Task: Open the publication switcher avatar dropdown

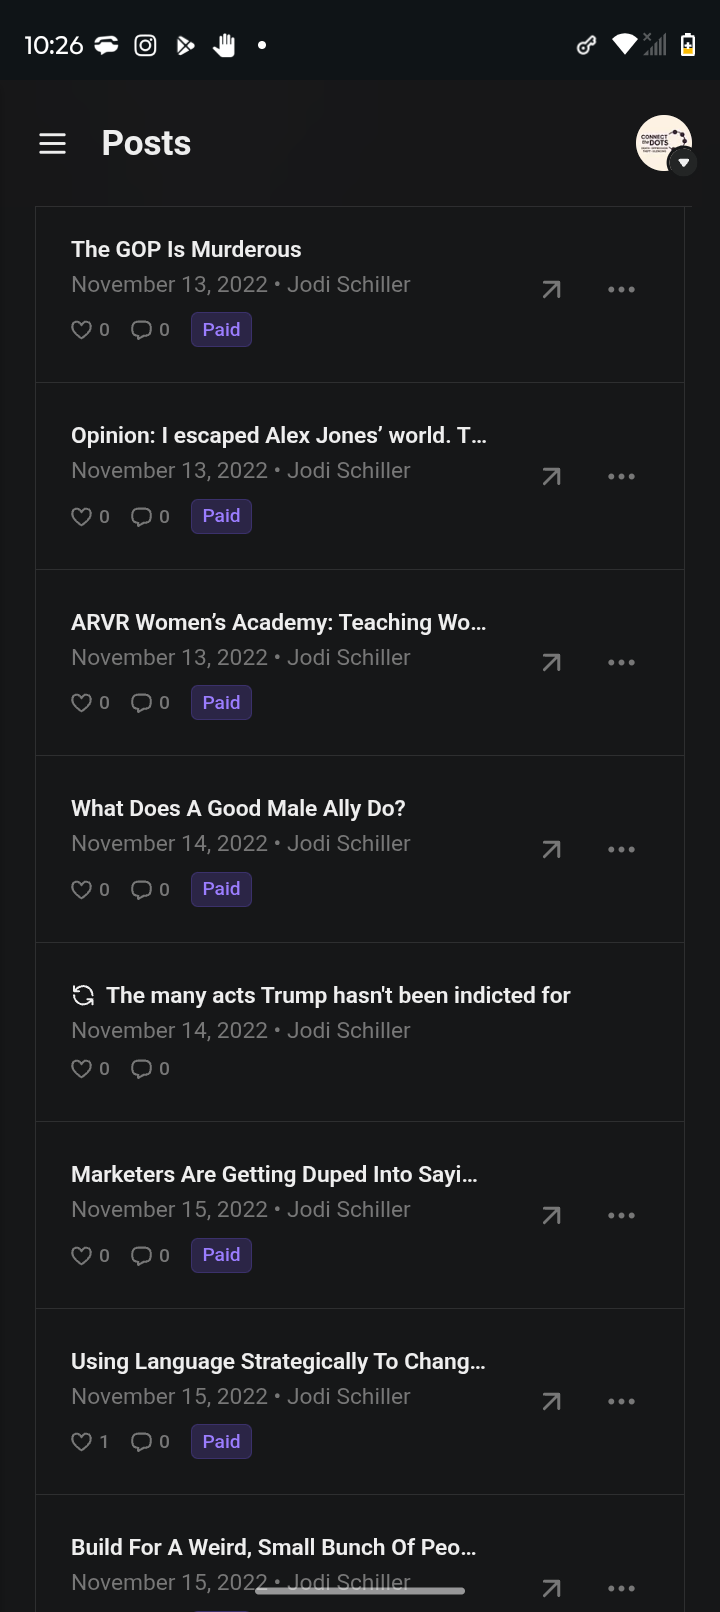Action: (665, 144)
